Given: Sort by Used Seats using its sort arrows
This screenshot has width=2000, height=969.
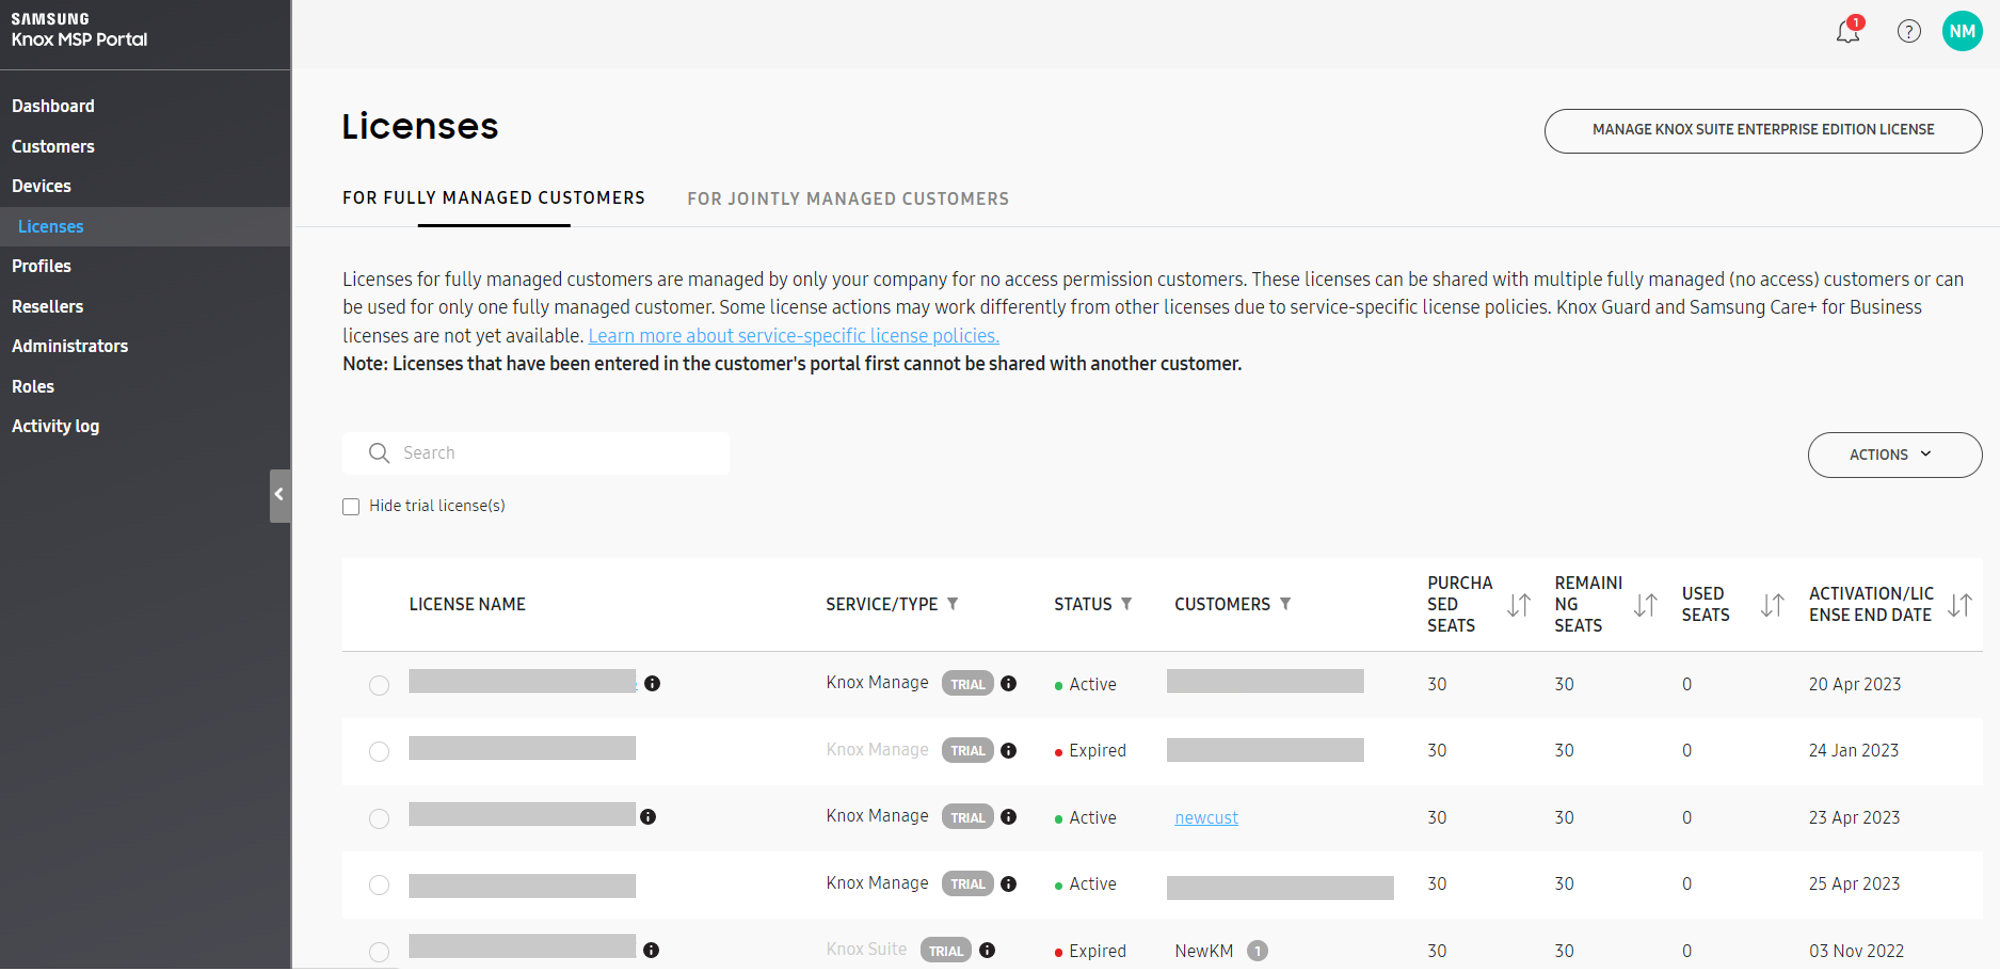Looking at the screenshot, I should point(1773,604).
